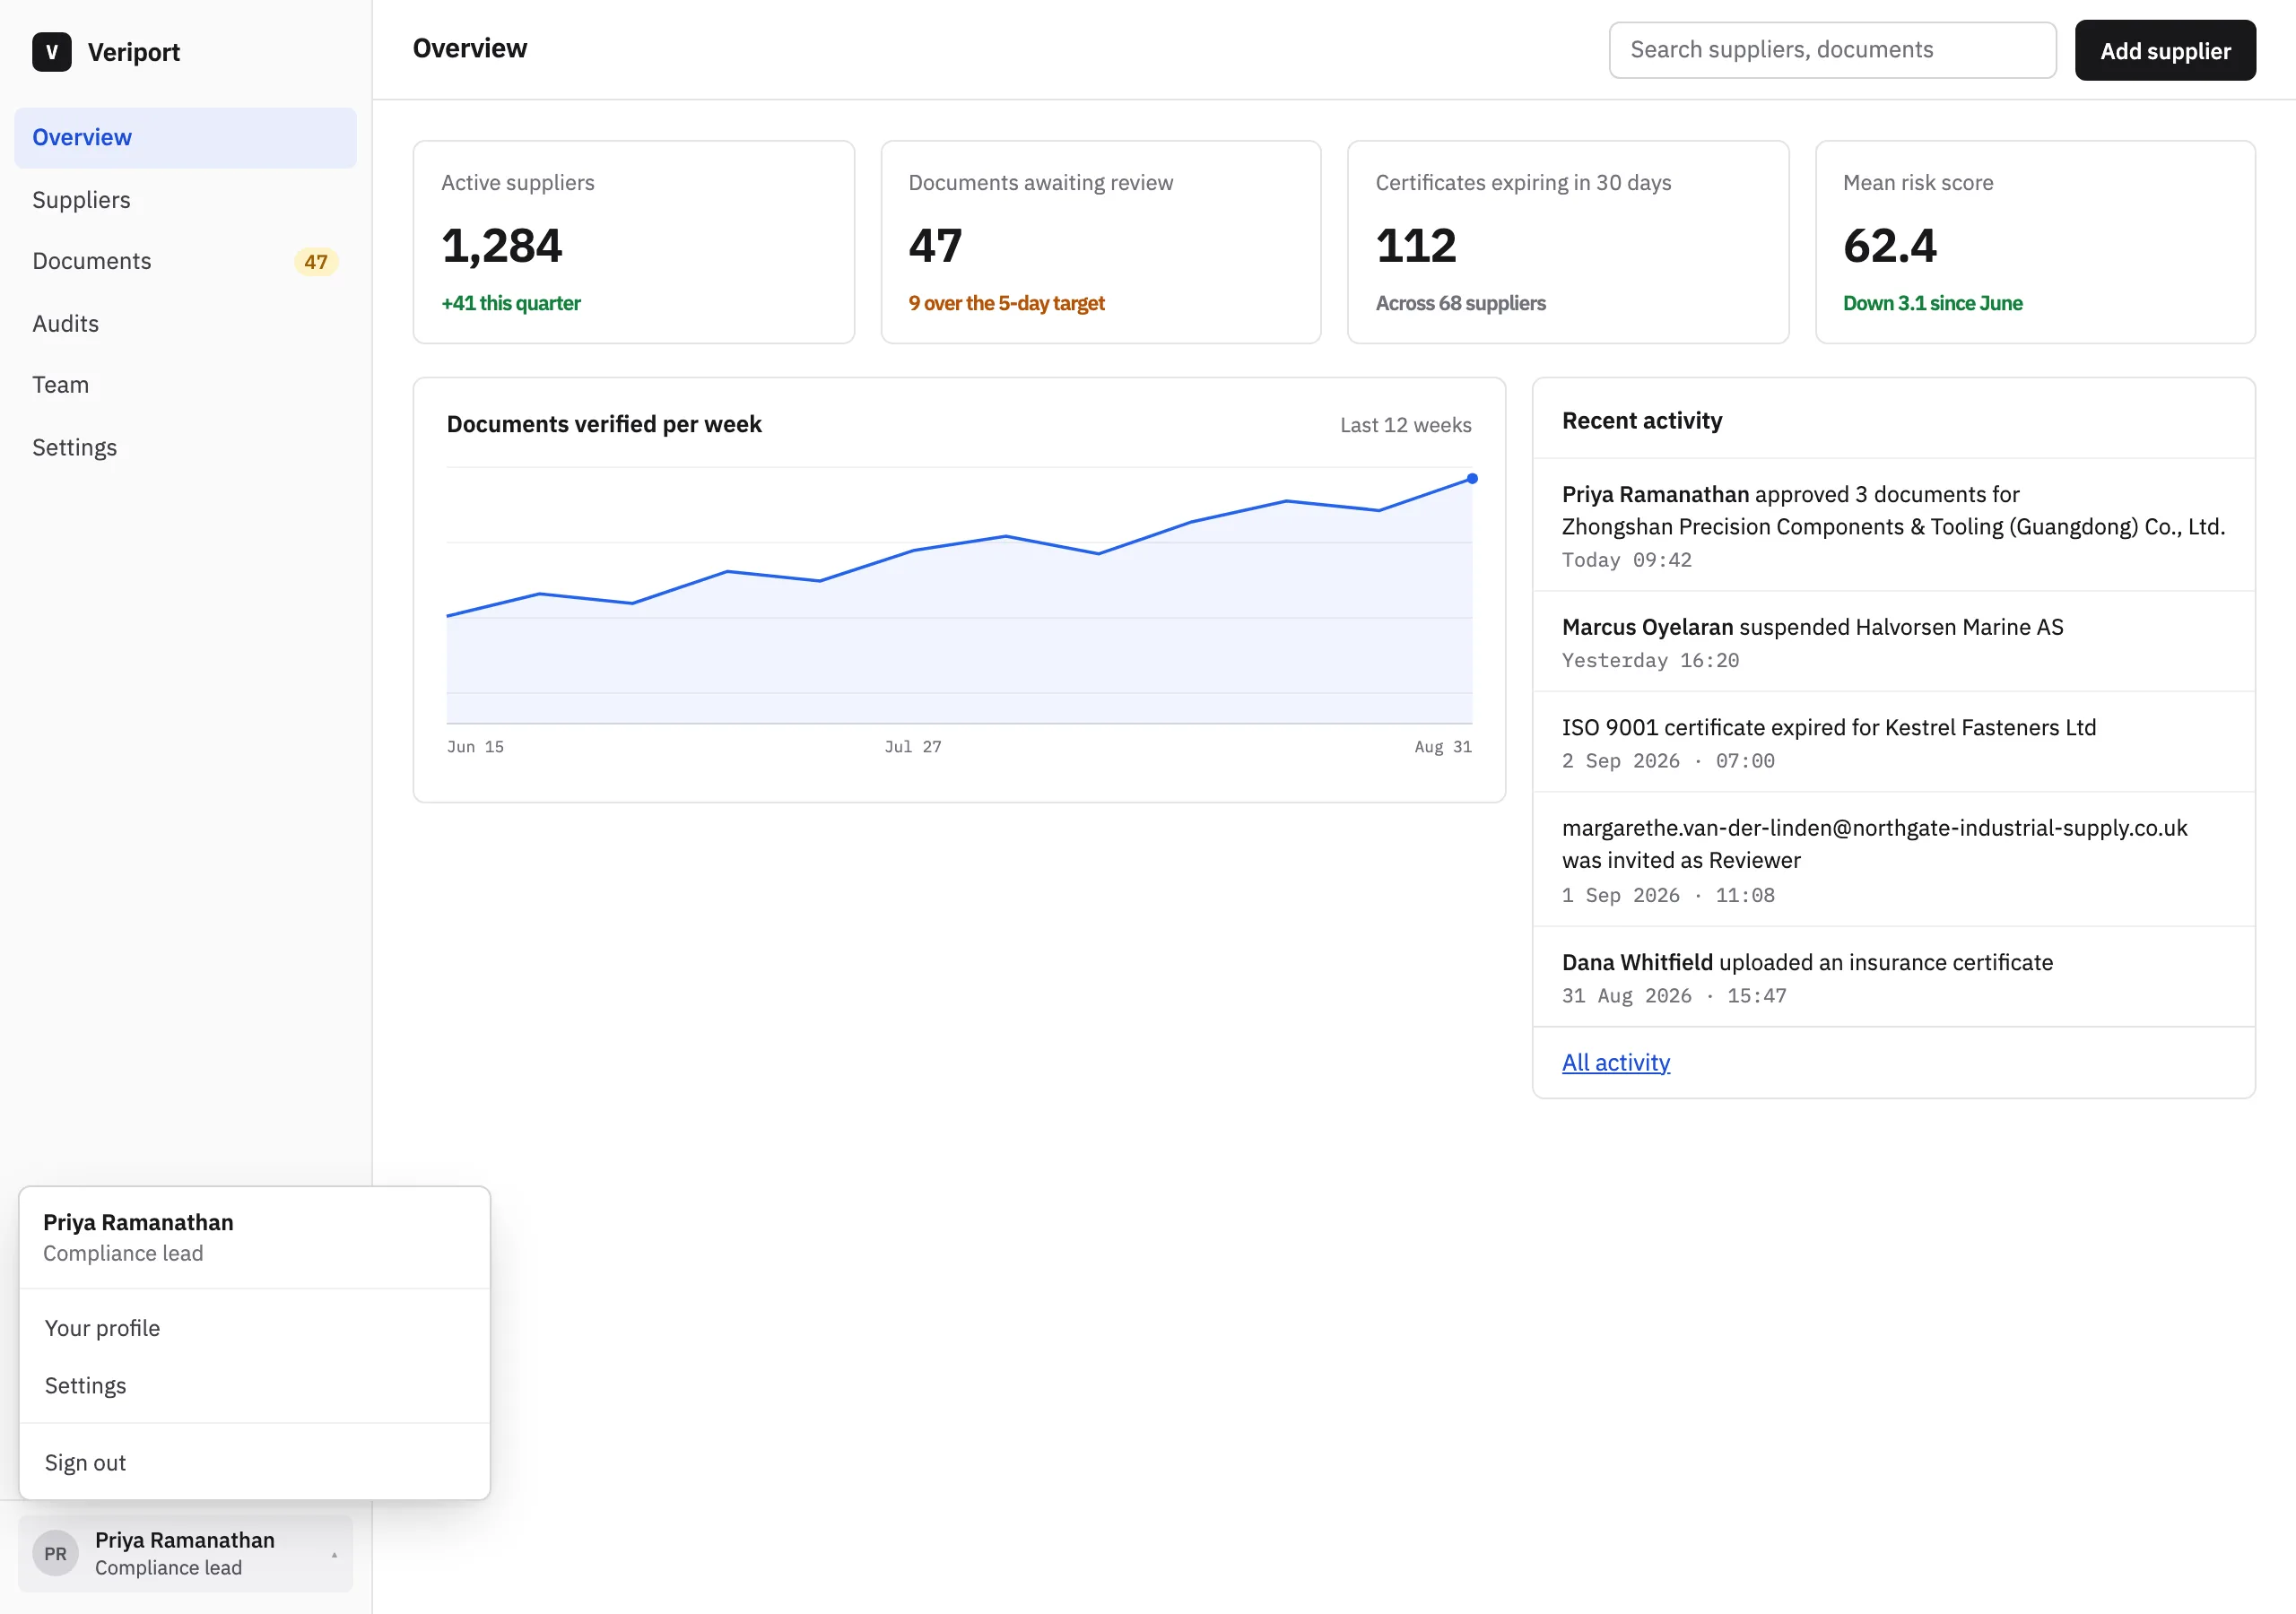This screenshot has width=2296, height=1614.
Task: Click 'Across 68 suppliers' text
Action: 1460,303
